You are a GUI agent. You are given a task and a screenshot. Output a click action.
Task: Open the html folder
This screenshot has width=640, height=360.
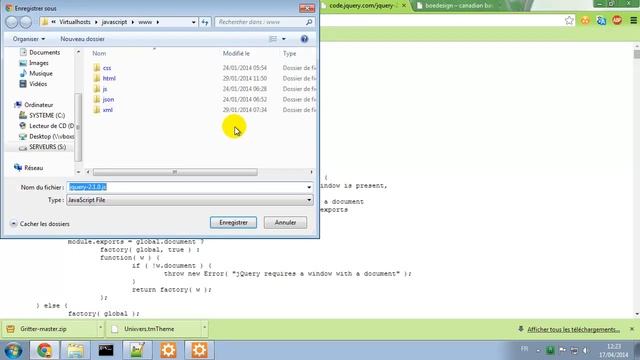[x=109, y=78]
